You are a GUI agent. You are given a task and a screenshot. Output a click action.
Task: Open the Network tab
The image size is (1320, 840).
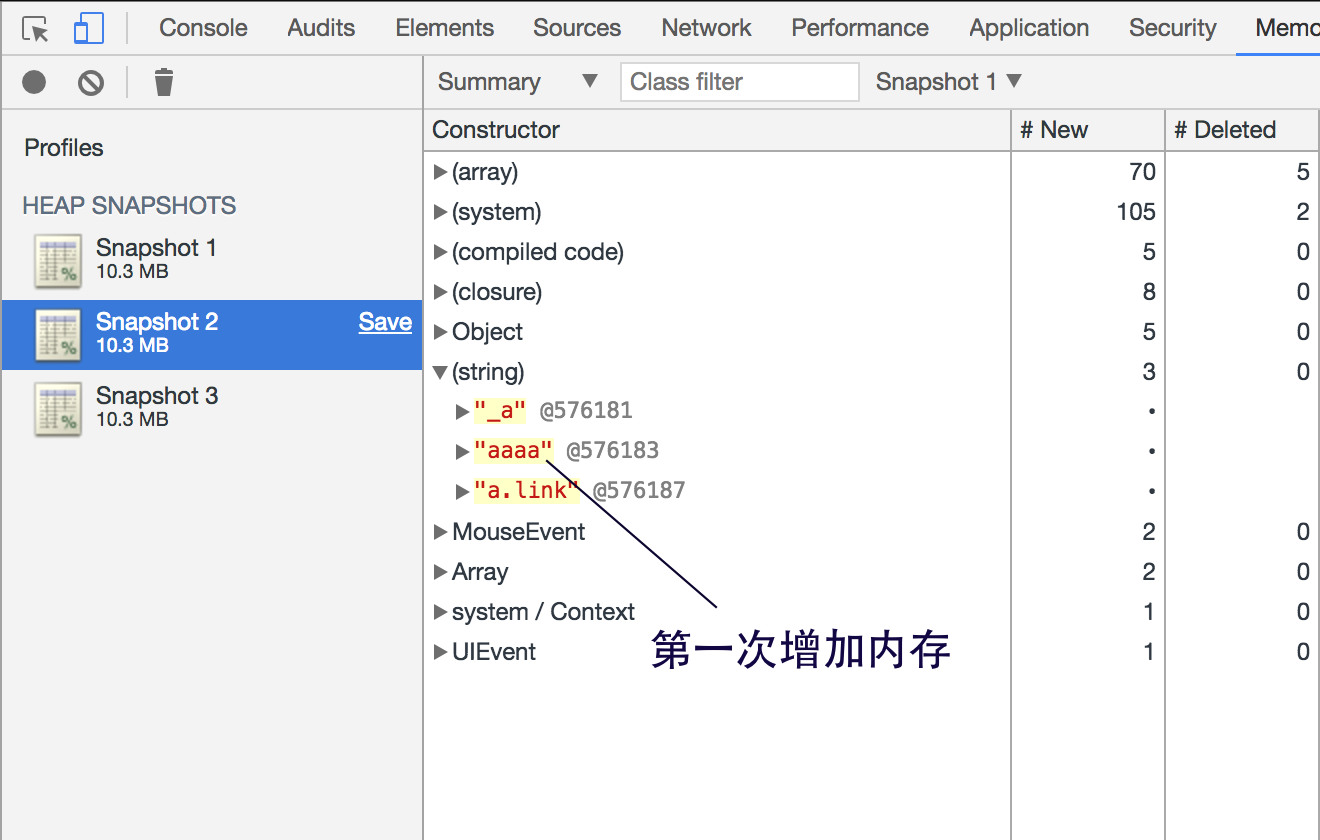706,28
